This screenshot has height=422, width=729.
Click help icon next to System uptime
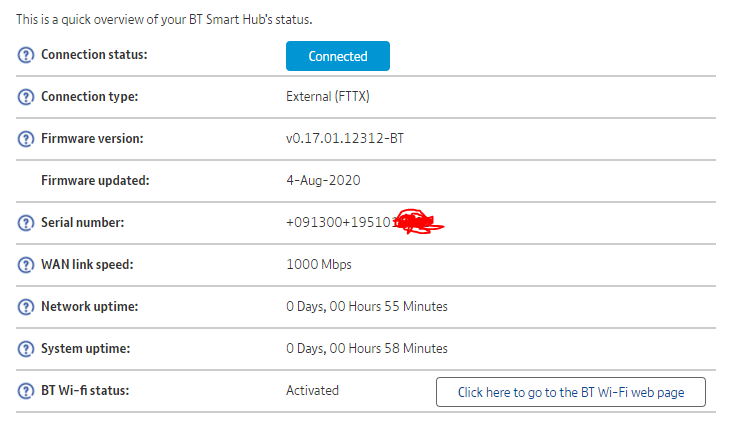tap(26, 349)
